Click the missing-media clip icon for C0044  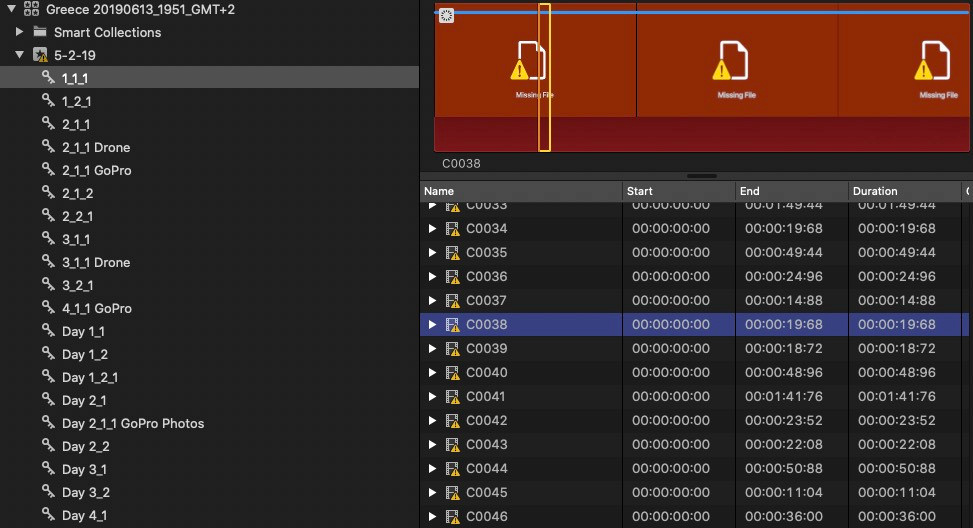coord(453,469)
